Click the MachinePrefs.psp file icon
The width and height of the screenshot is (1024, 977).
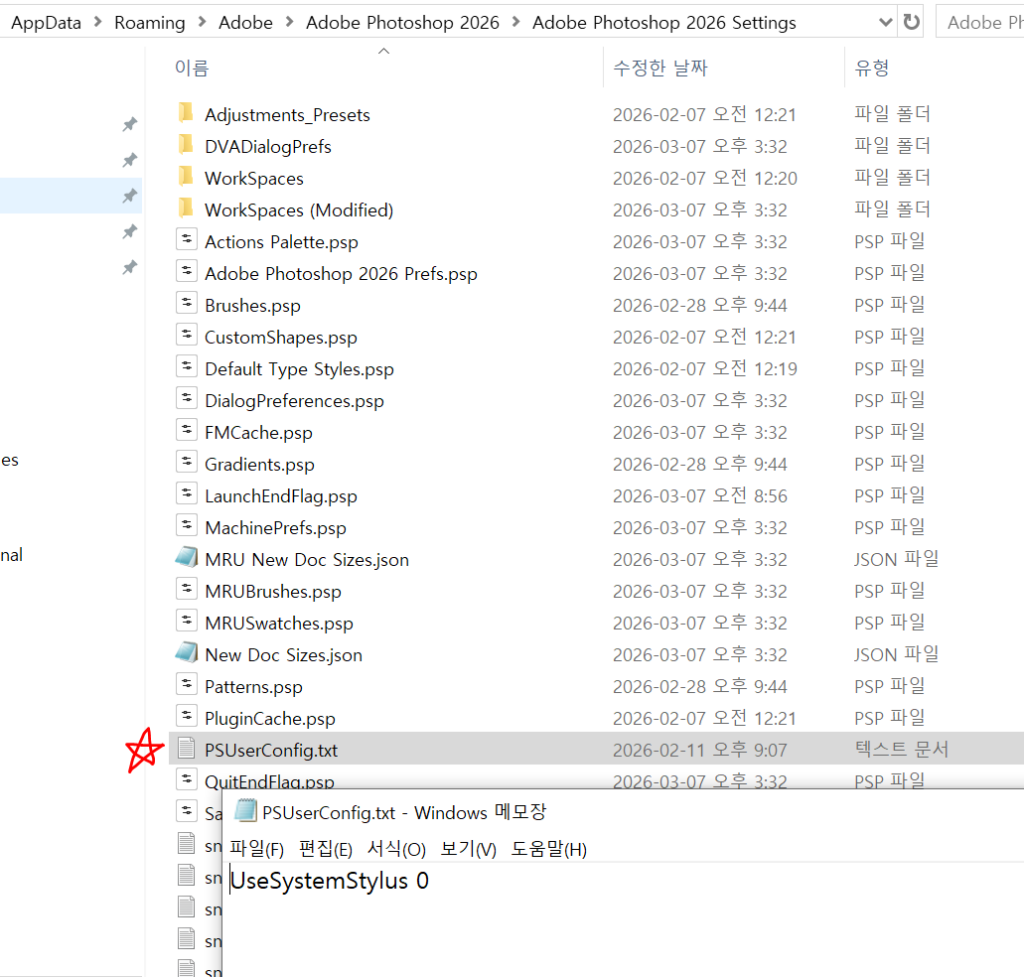[x=187, y=526]
